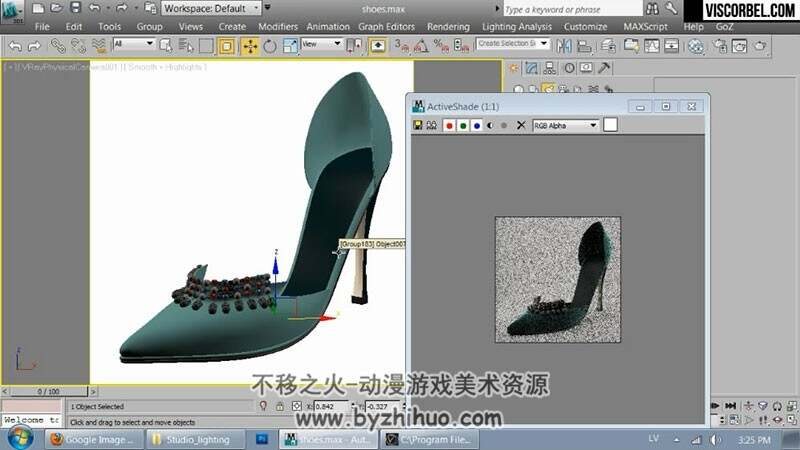
Task: Activate the Select and Move tool
Action: click(250, 46)
